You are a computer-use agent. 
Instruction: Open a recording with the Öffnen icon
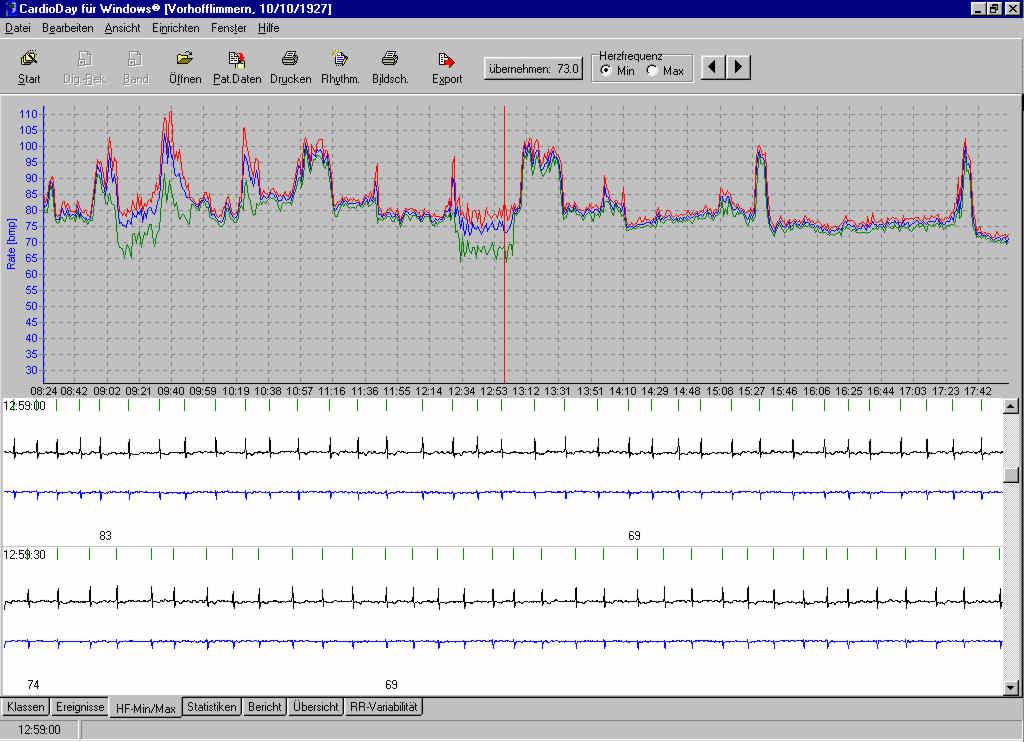[185, 60]
